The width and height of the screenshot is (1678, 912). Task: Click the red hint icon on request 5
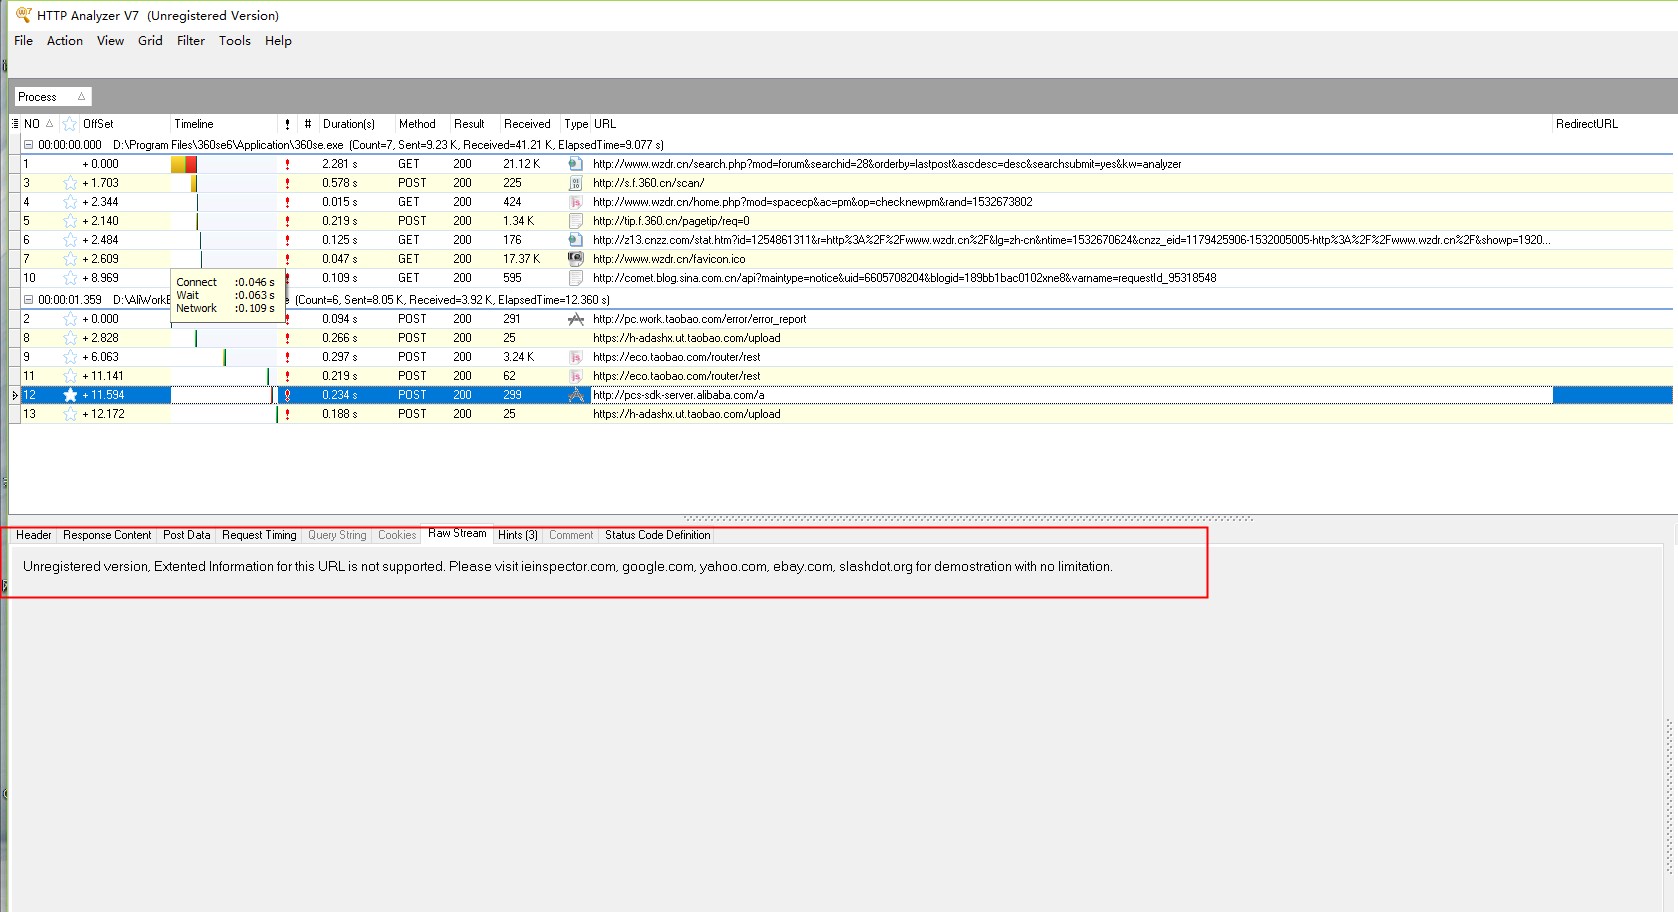287,221
